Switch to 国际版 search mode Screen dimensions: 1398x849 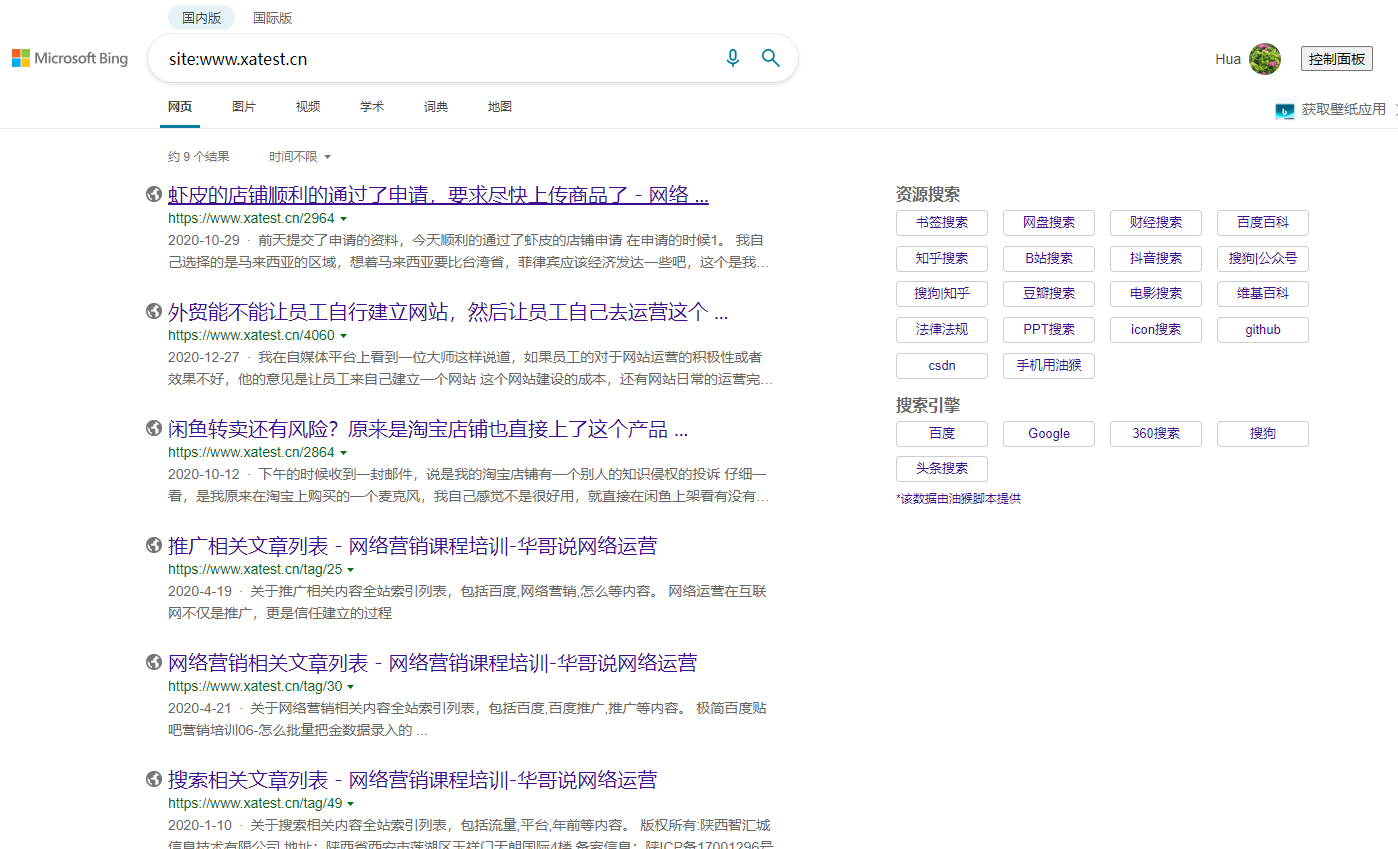[273, 18]
